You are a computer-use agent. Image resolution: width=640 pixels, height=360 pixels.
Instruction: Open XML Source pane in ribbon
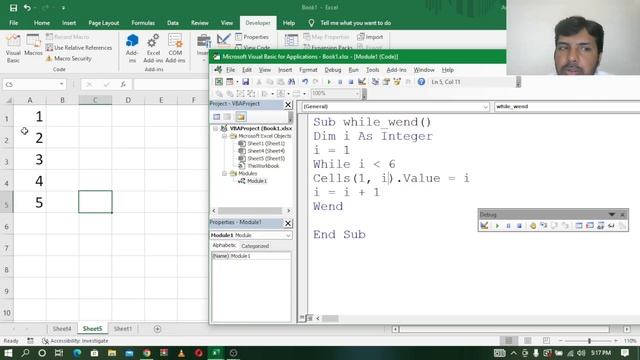[x=291, y=40]
